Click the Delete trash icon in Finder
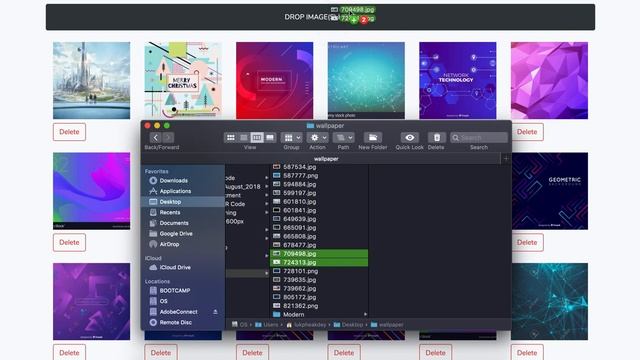 pyautogui.click(x=436, y=138)
